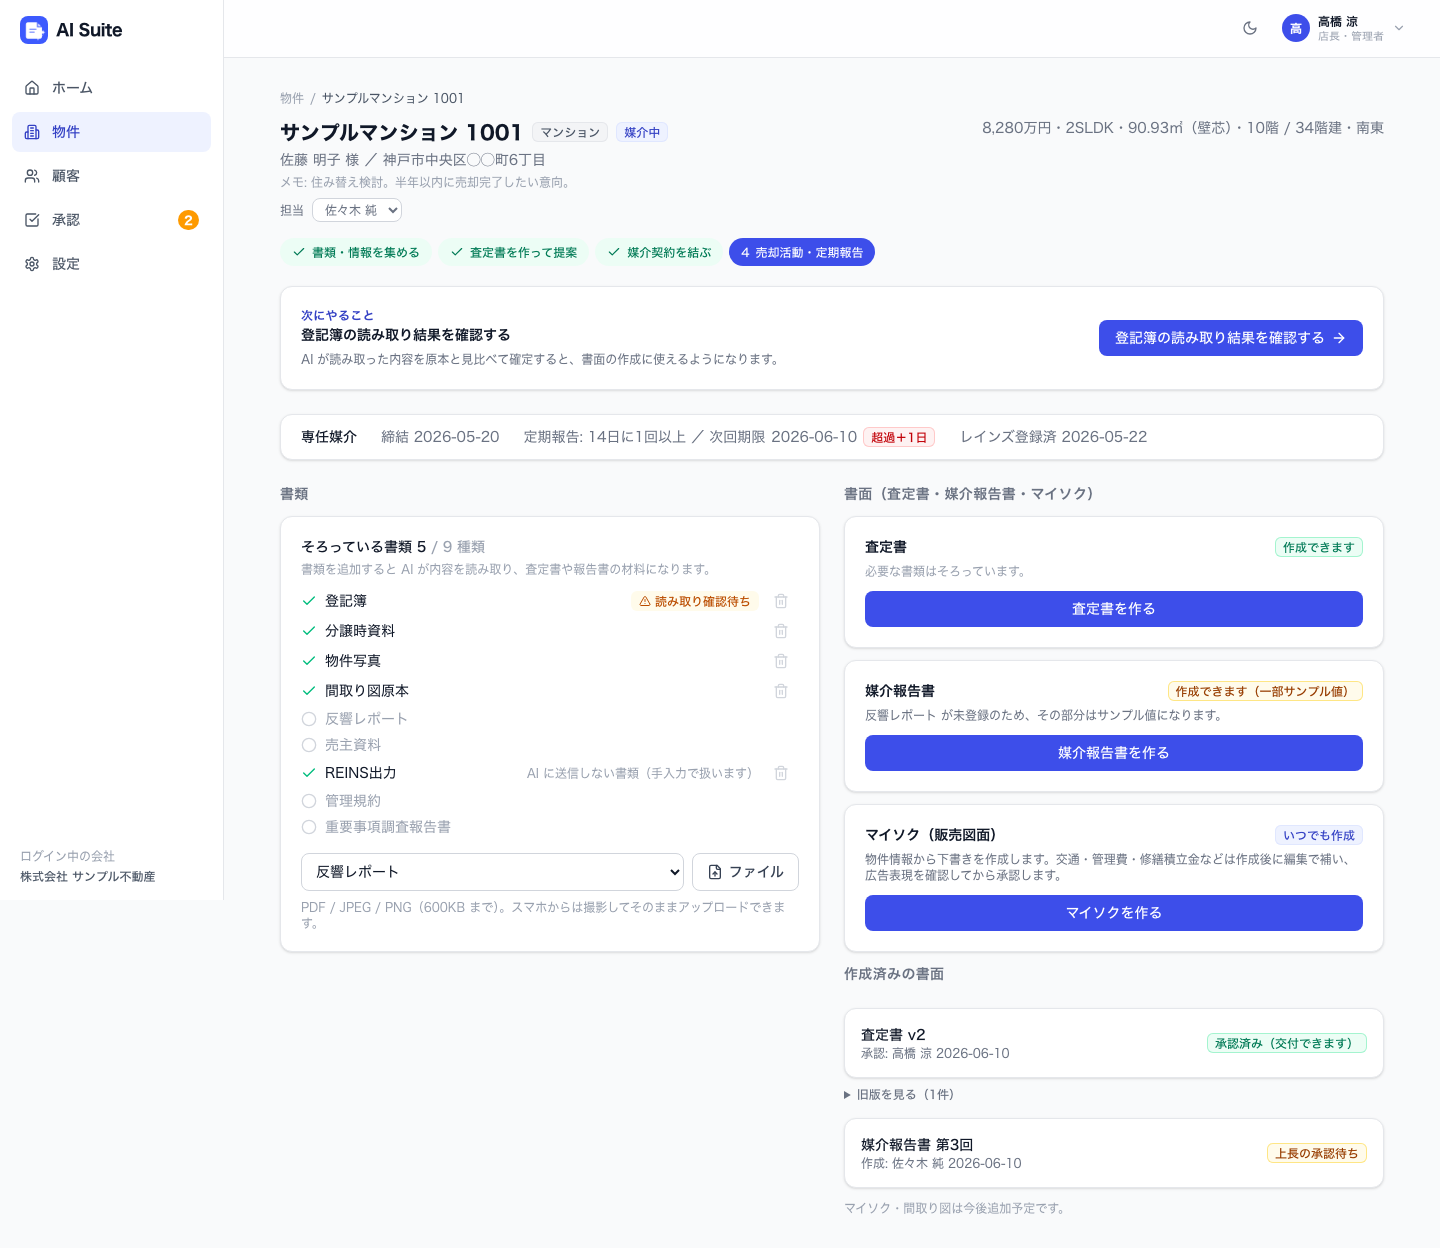Select the 書類・情報を集める step
This screenshot has height=1248, width=1440.
[x=356, y=252]
